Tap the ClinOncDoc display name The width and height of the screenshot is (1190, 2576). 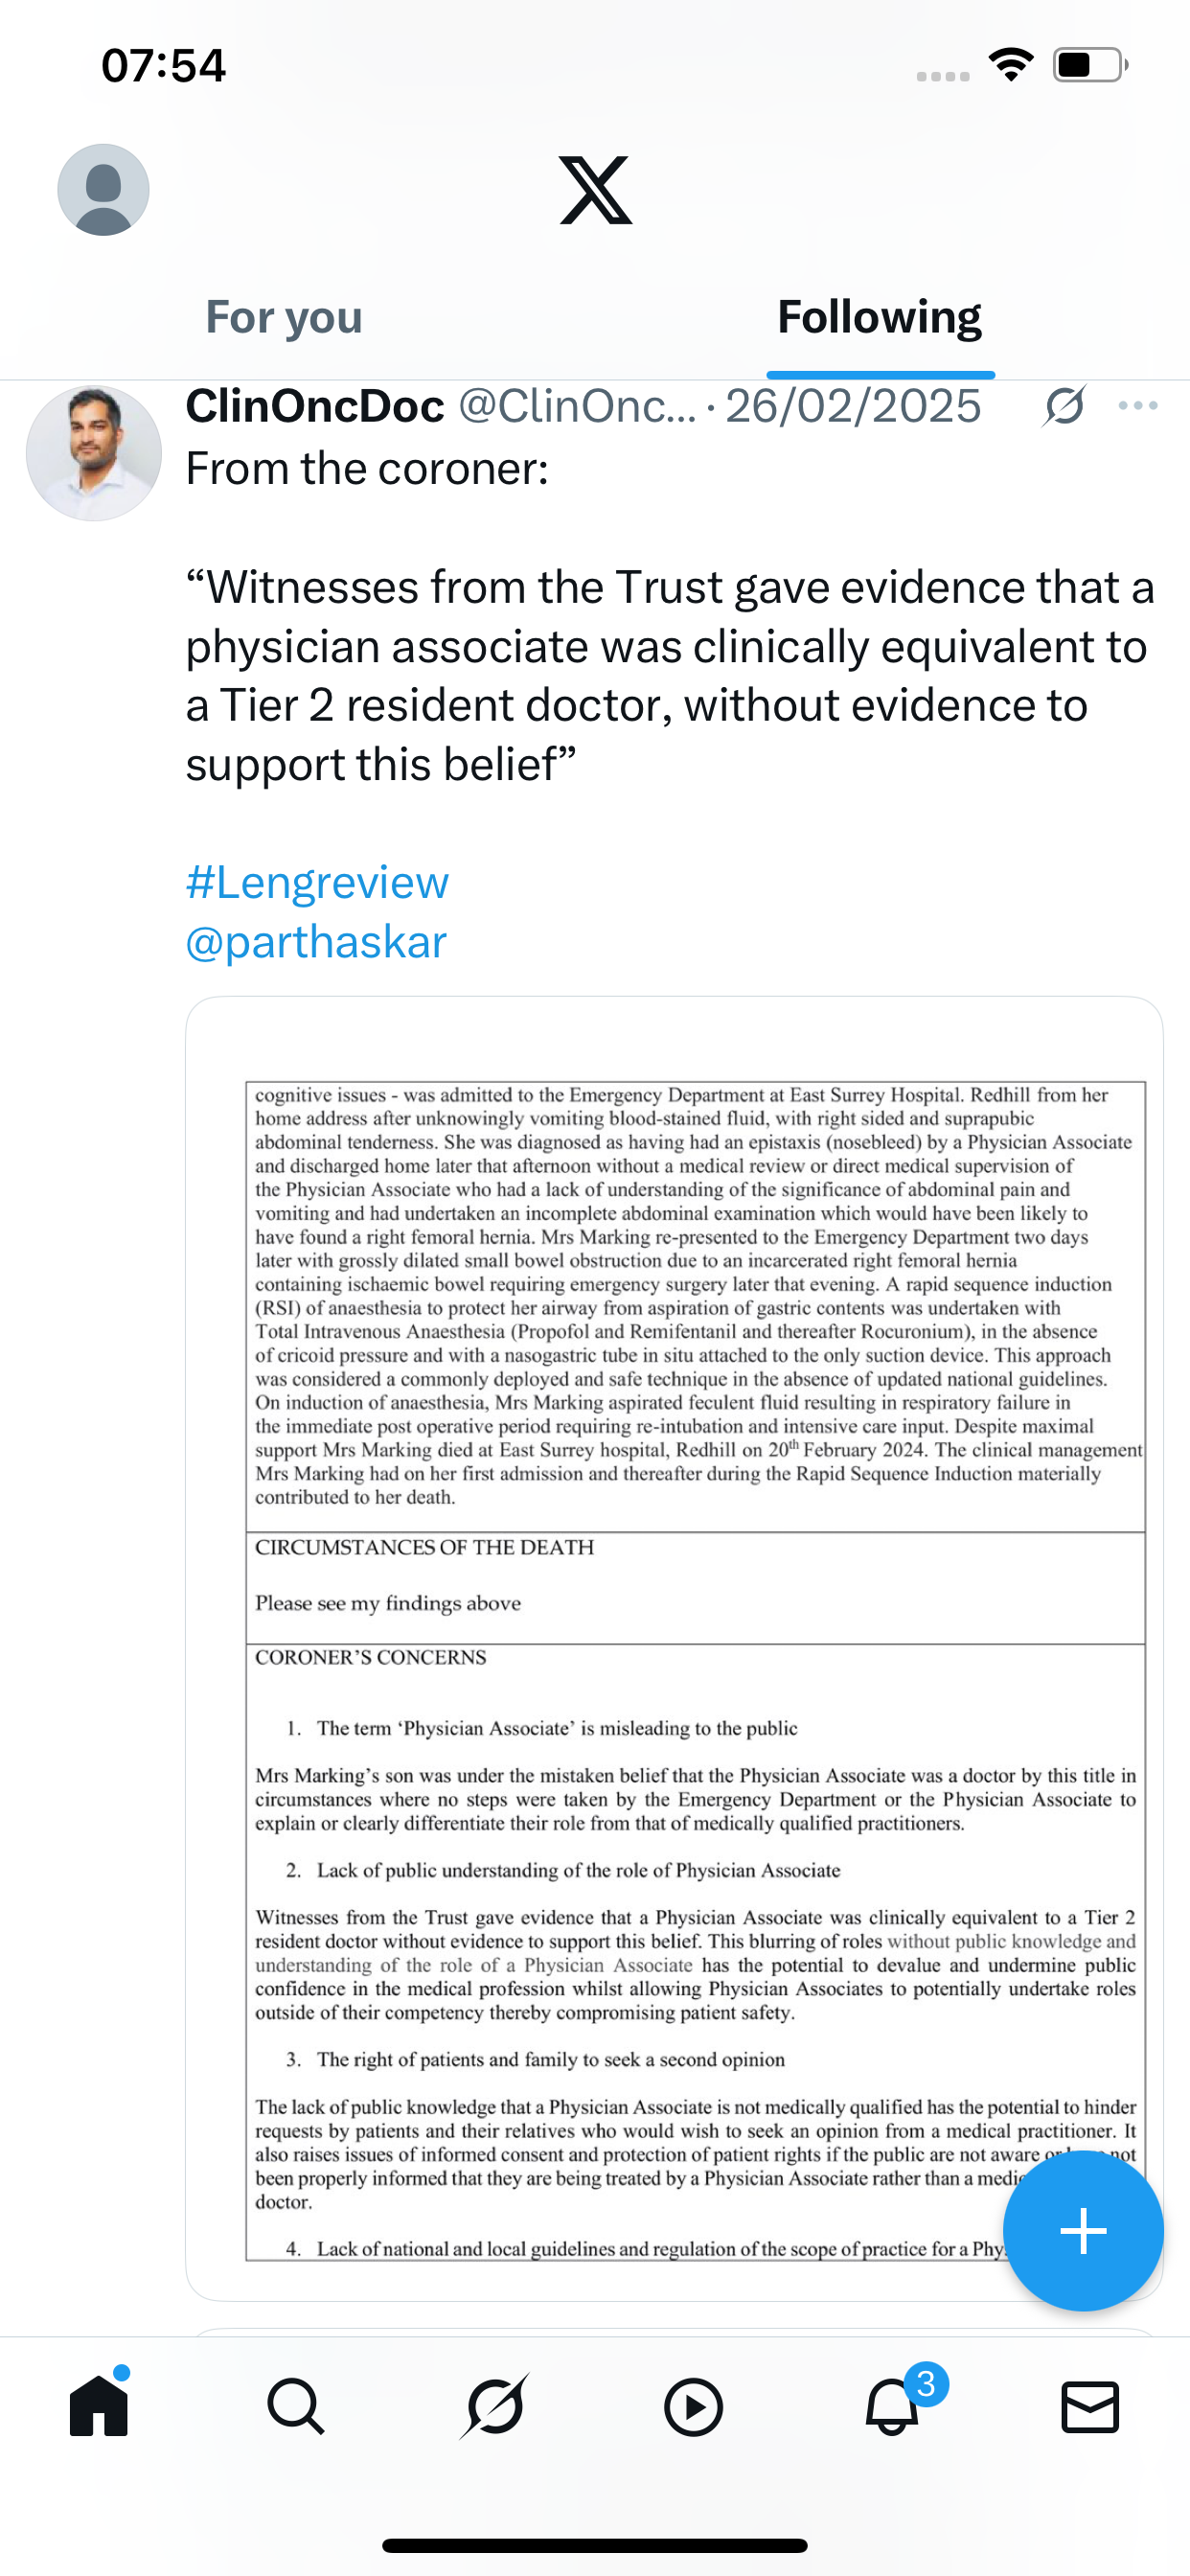tap(315, 406)
